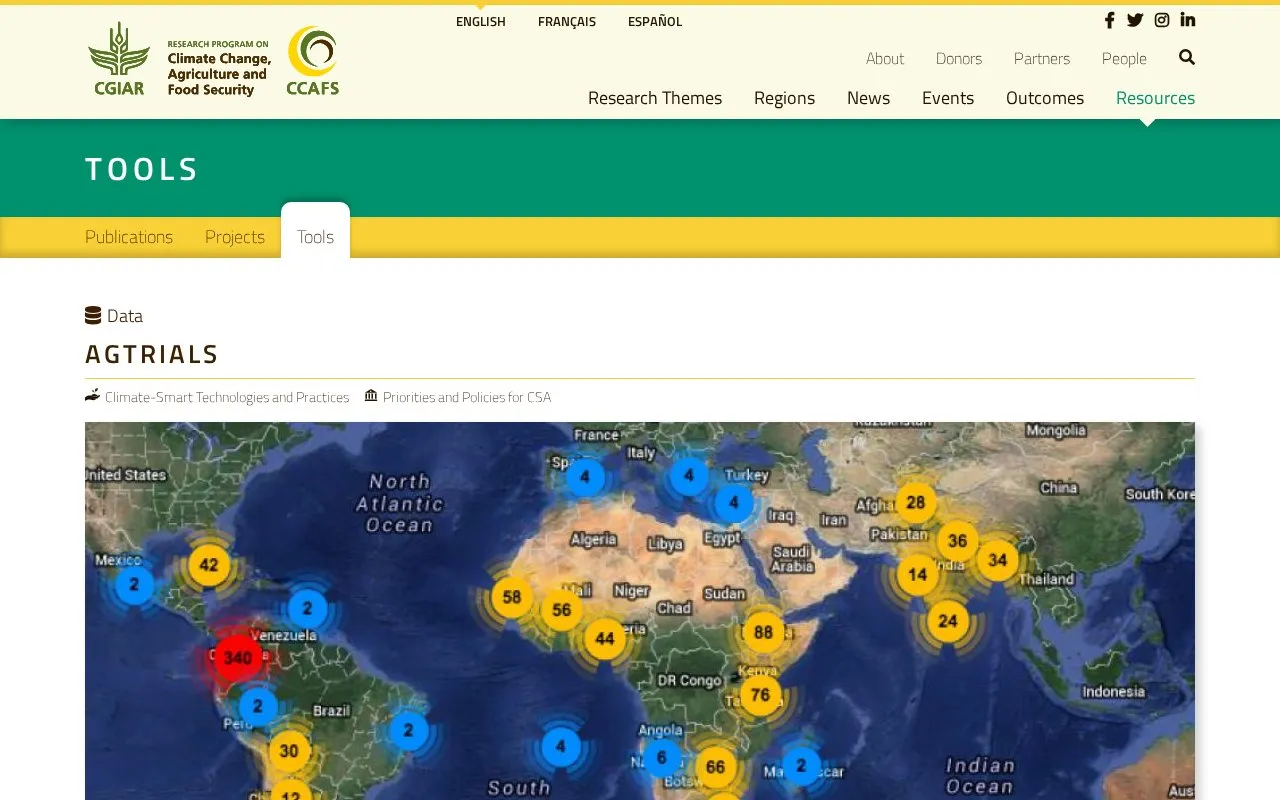Switch to the Projects tab
This screenshot has width=1280, height=800.
point(235,237)
